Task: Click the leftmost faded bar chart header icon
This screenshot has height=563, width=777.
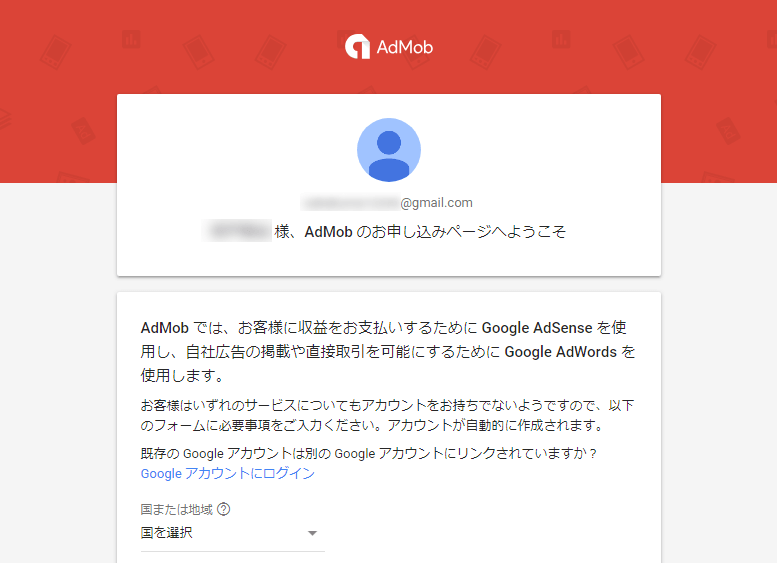Action: pos(131,39)
